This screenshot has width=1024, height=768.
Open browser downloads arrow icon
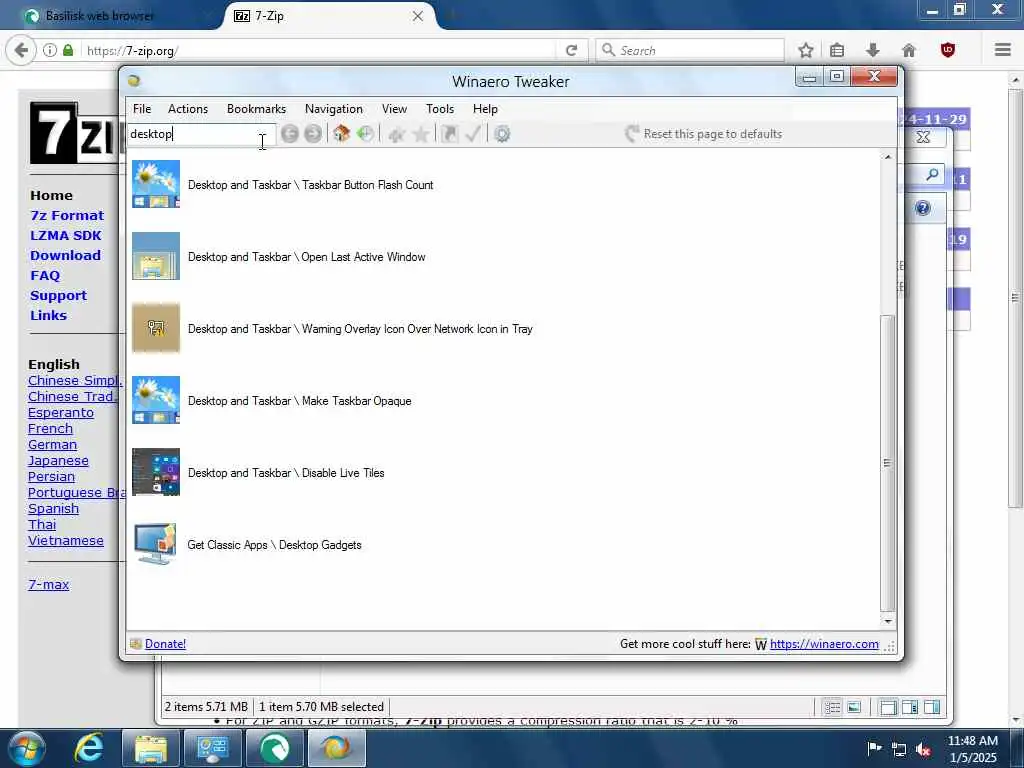tap(873, 50)
